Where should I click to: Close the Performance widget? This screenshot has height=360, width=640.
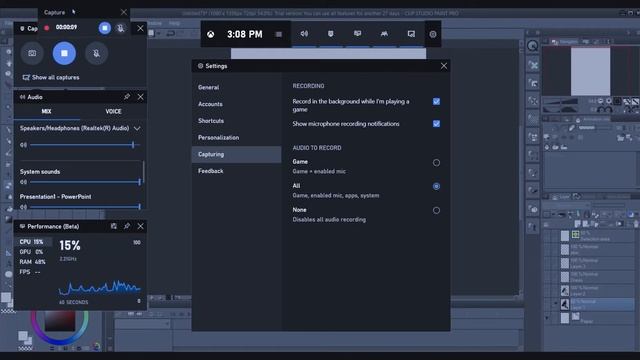140,226
